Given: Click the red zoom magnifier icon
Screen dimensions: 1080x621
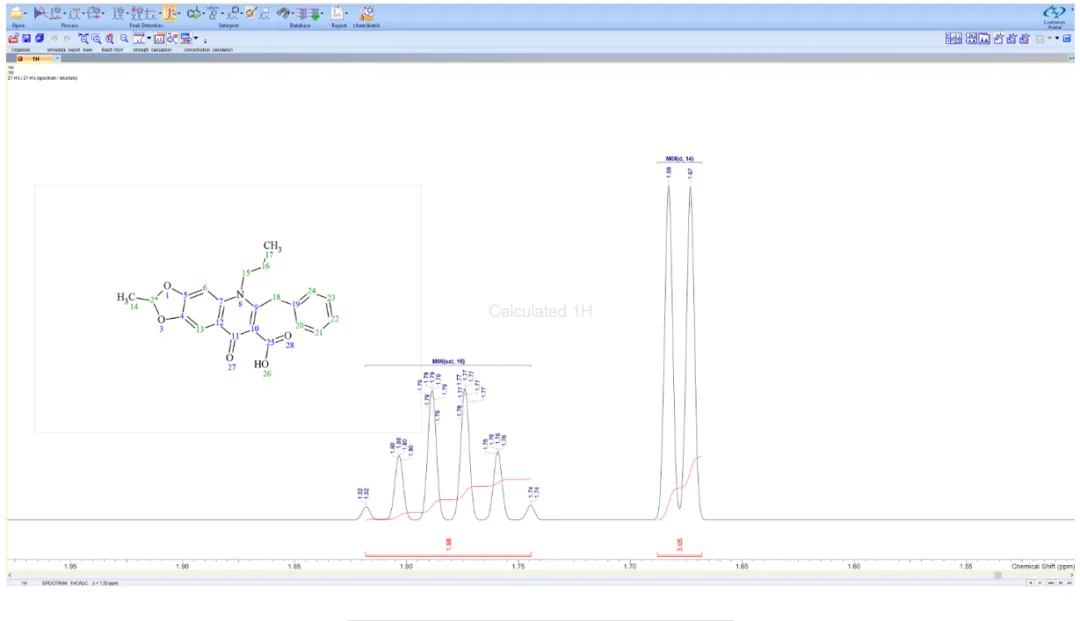Looking at the screenshot, I should 110,39.
